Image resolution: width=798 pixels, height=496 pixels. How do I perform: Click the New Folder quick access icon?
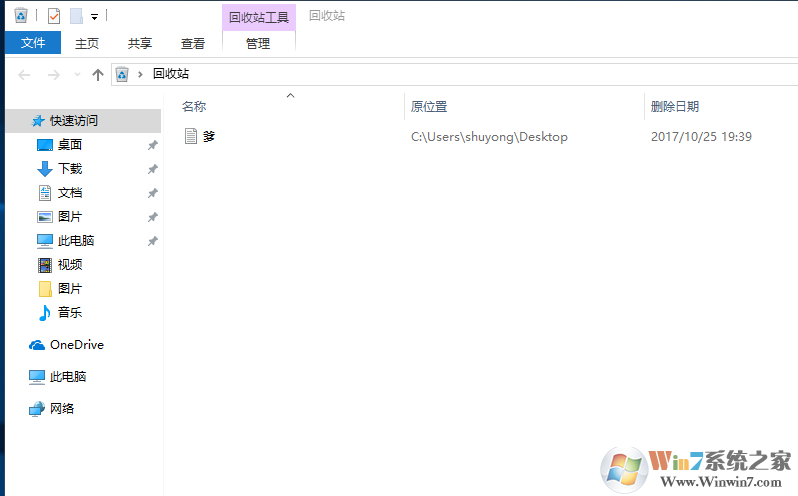pos(76,16)
